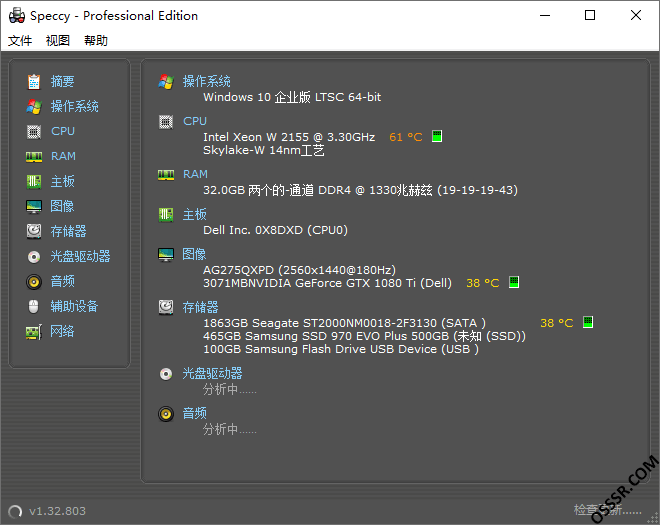
Task: Click the NVIDIA GeForce GTX 1080 Ti entry
Action: pos(327,283)
